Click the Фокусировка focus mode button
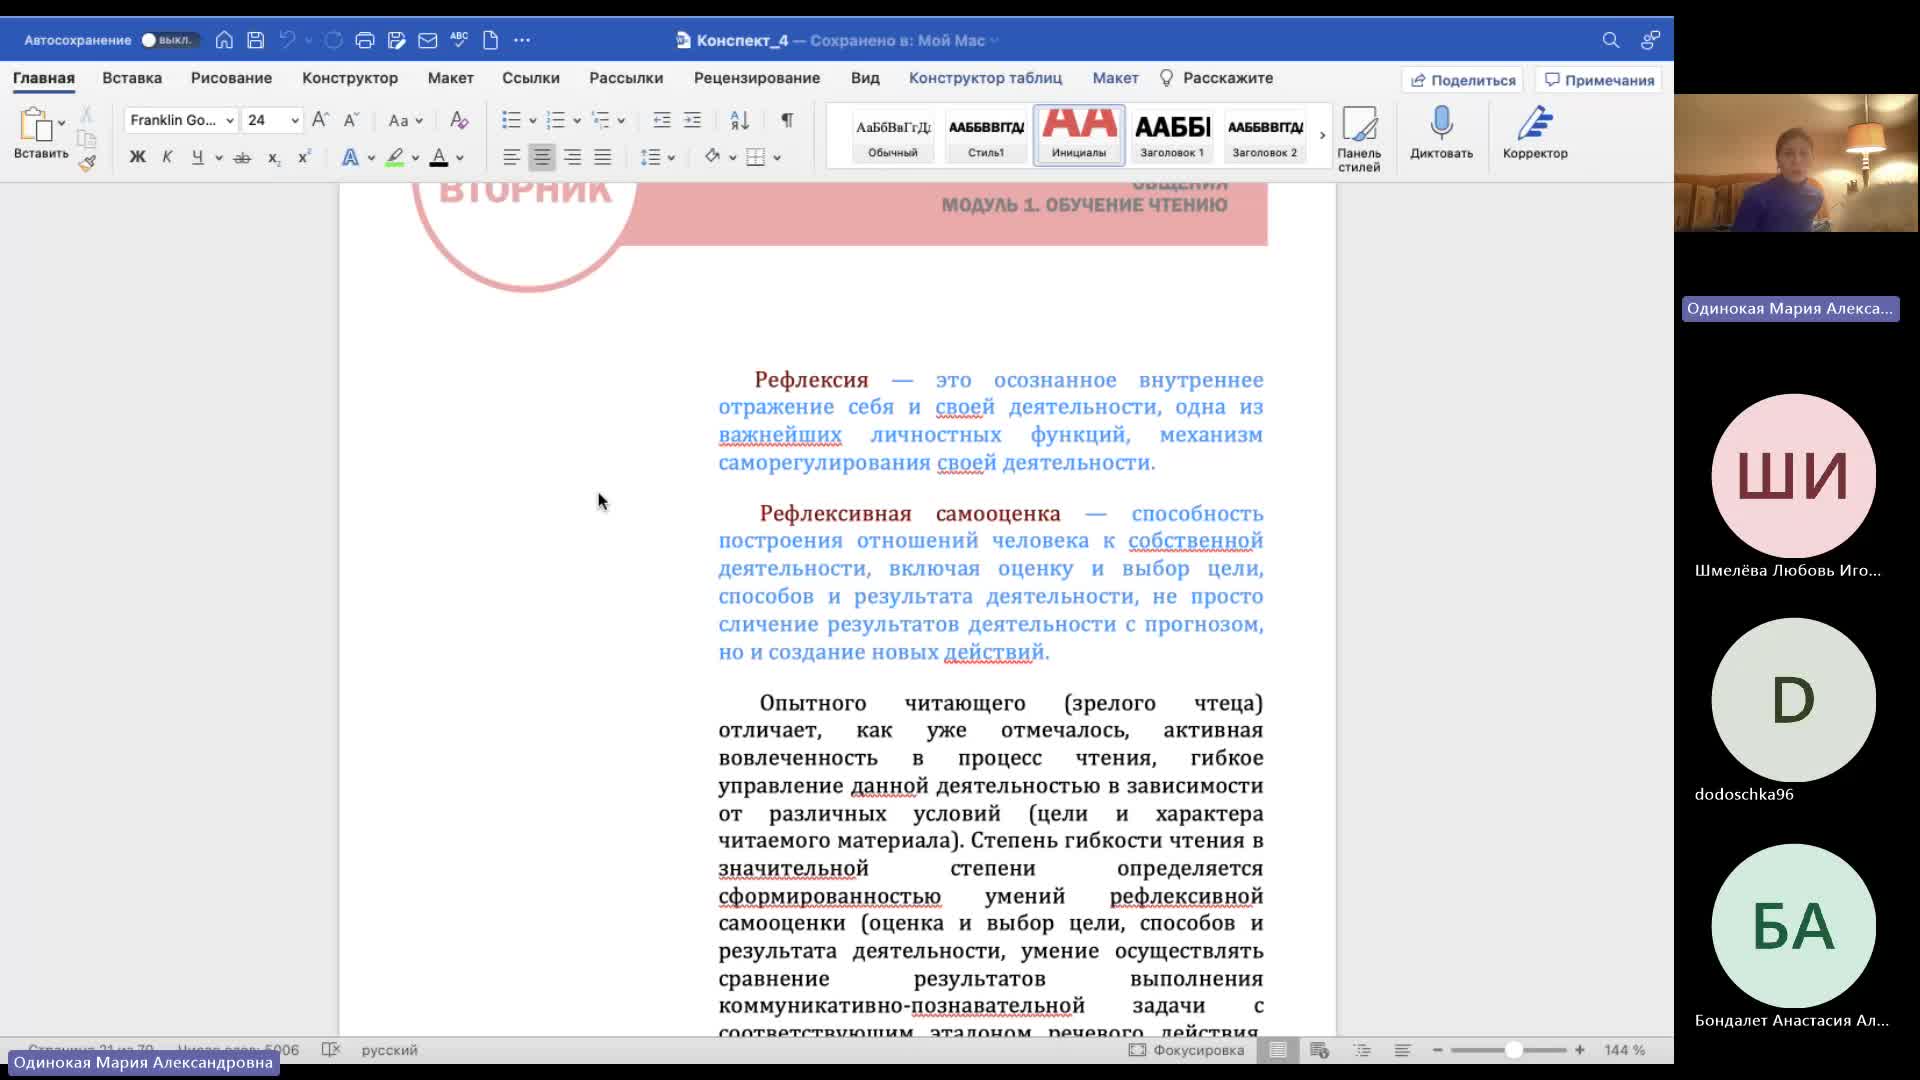 pos(1187,1050)
